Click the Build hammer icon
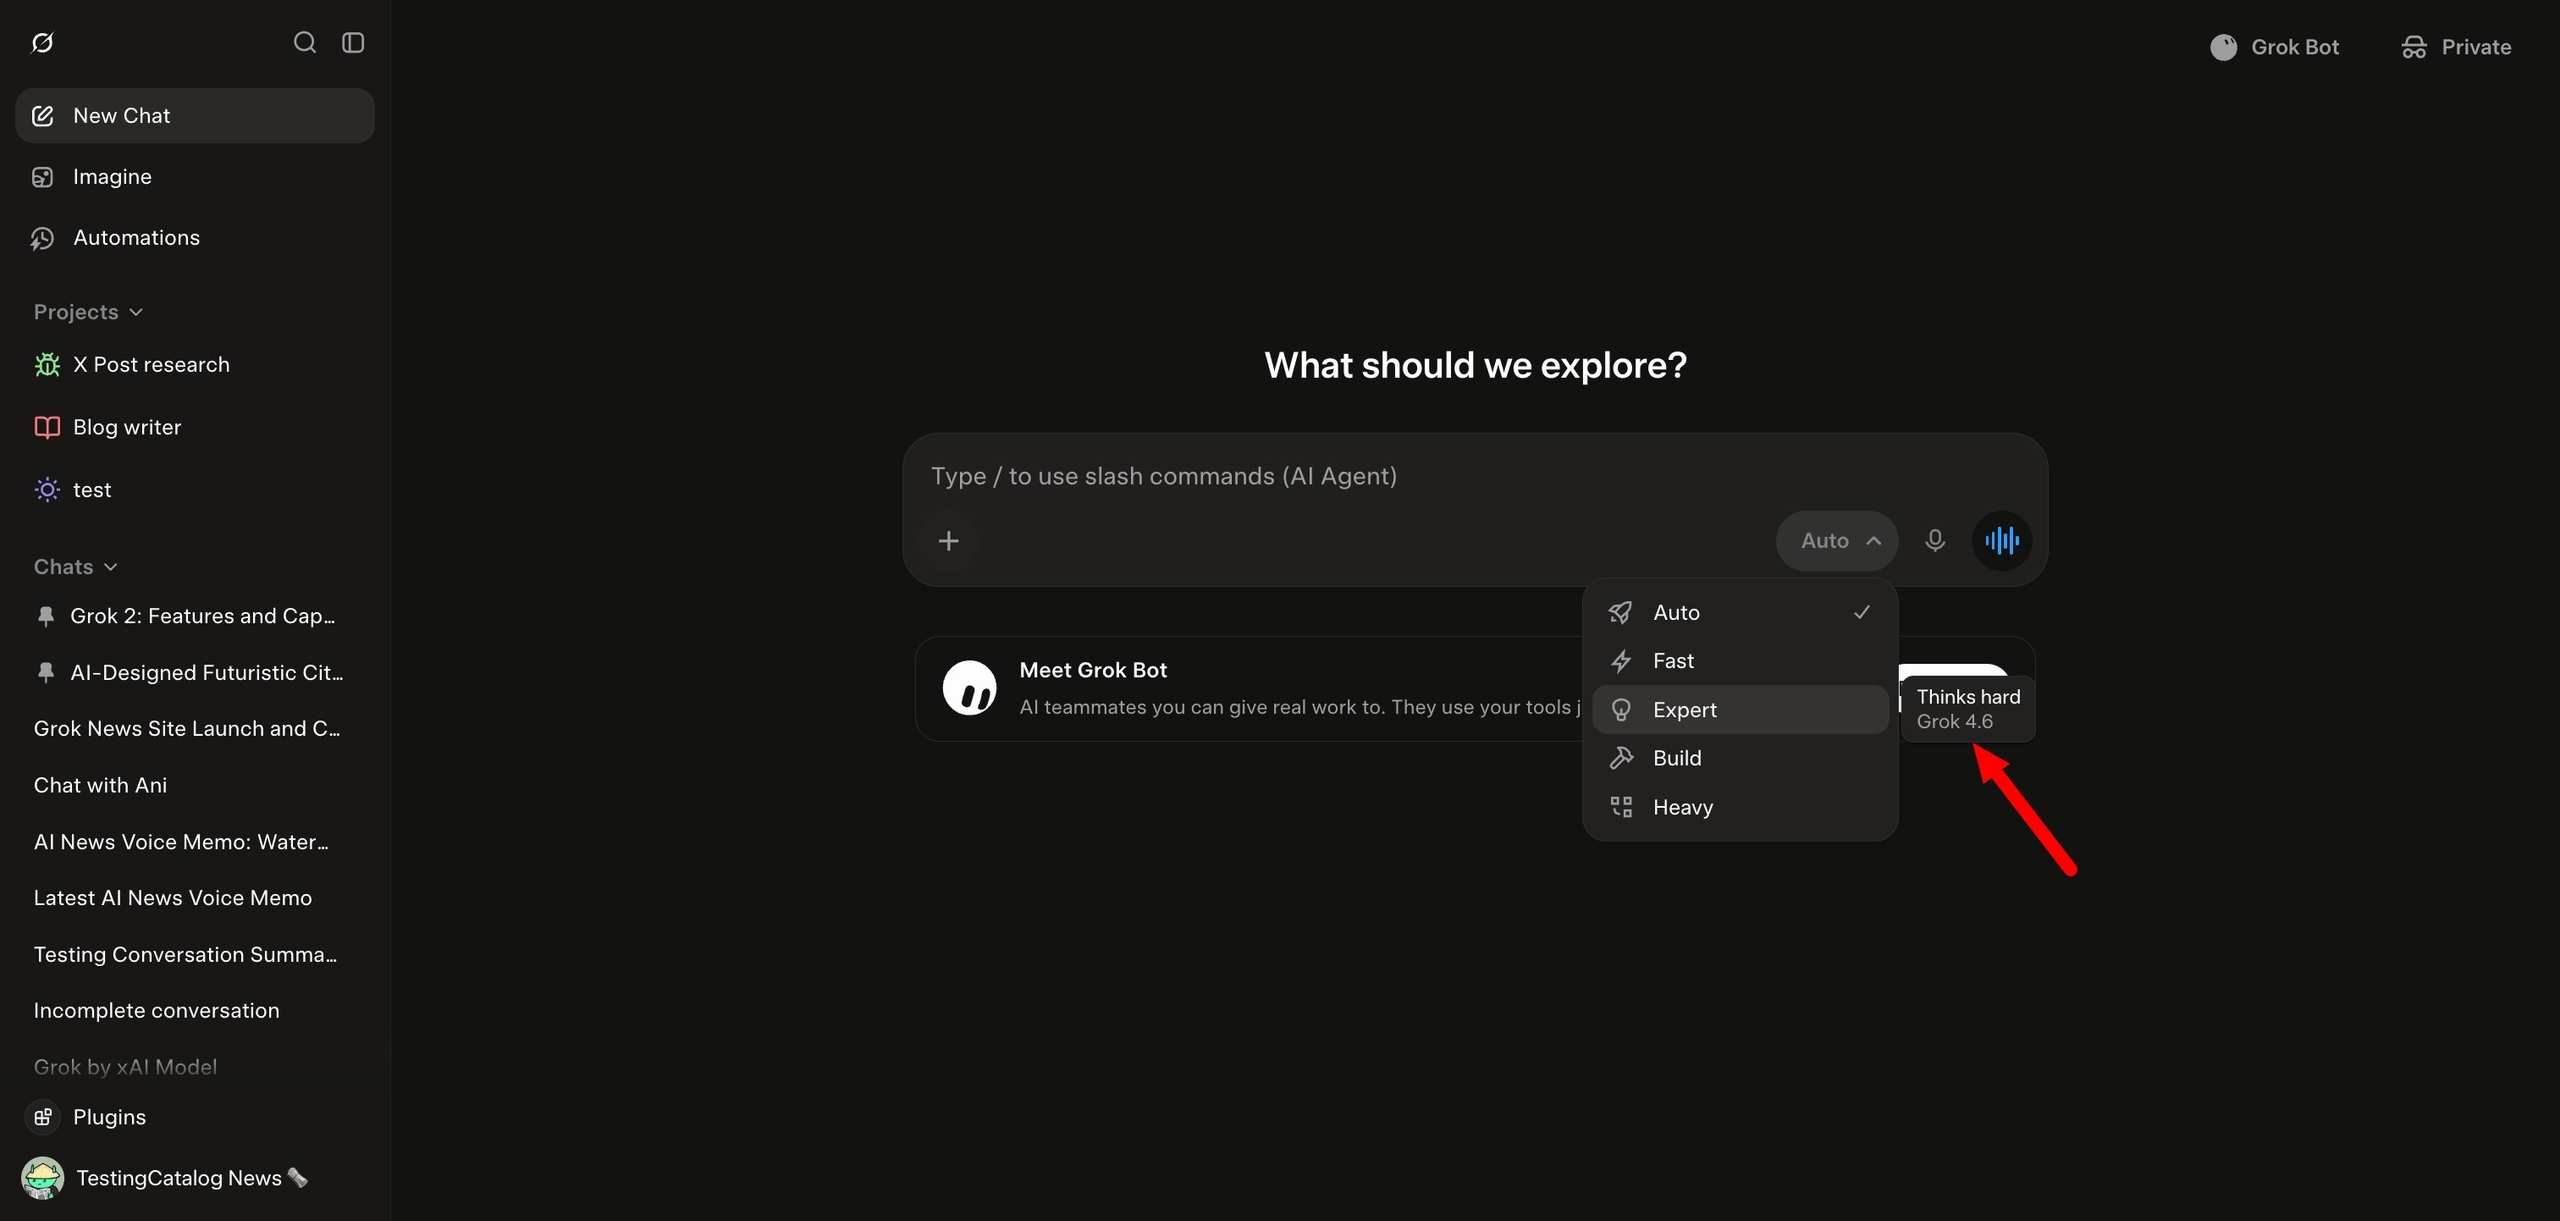The width and height of the screenshot is (2560, 1221). coord(1621,758)
